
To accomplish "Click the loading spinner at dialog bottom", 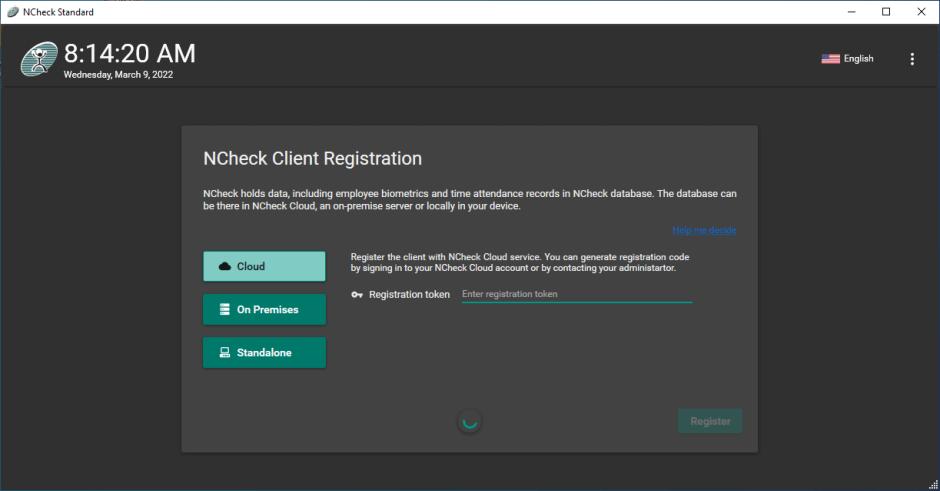I will pos(469,422).
